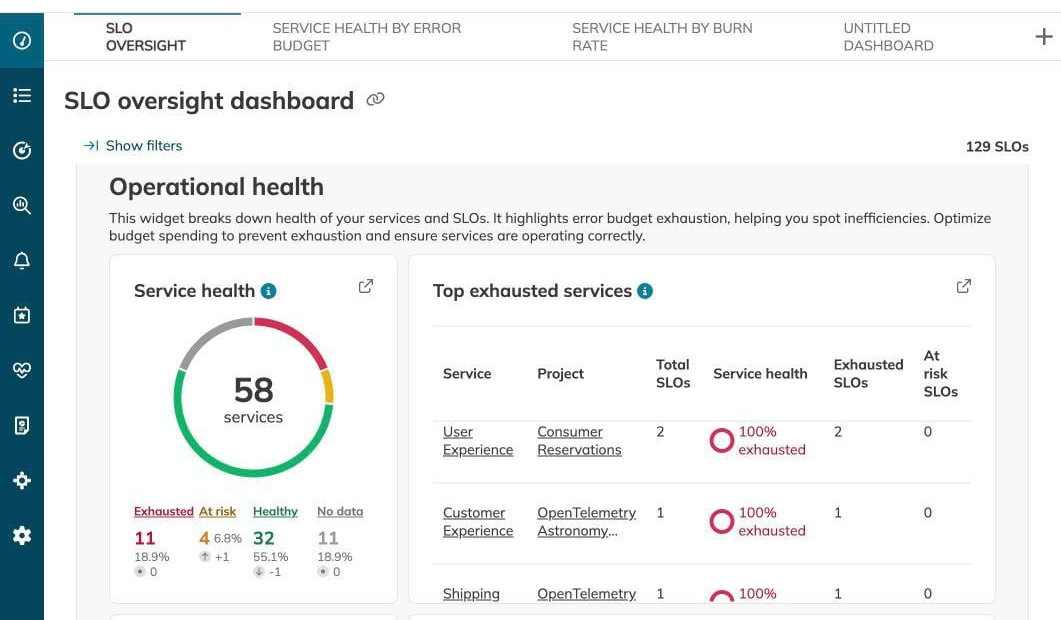
Task: Open the list view icon in the sidebar
Action: [x=22, y=95]
